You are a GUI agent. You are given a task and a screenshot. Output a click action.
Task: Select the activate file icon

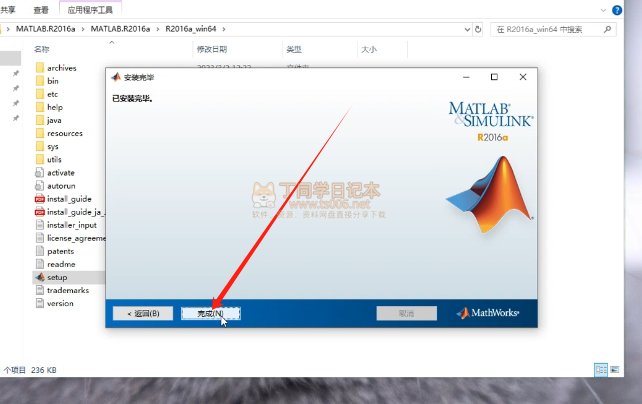(x=40, y=173)
